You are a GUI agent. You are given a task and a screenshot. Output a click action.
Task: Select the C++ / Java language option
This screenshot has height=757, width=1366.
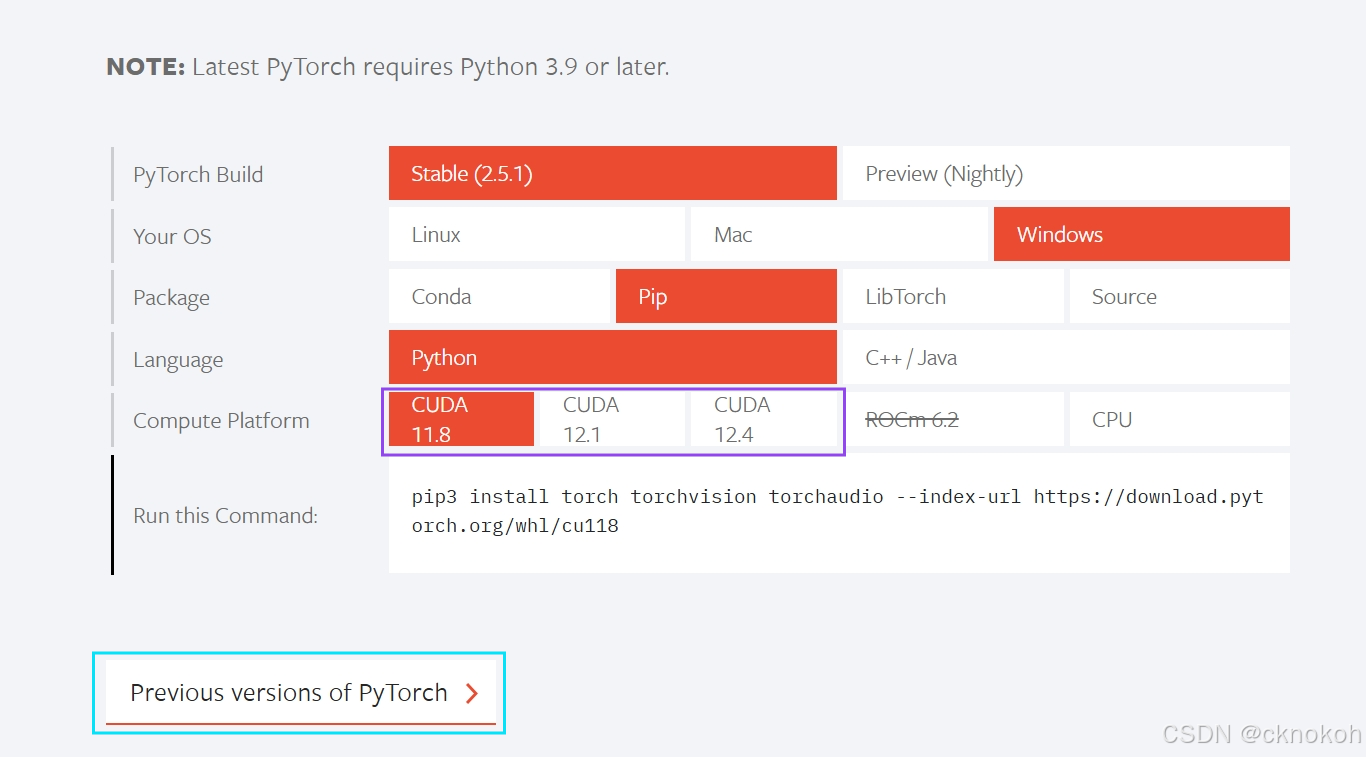[x=1066, y=357]
